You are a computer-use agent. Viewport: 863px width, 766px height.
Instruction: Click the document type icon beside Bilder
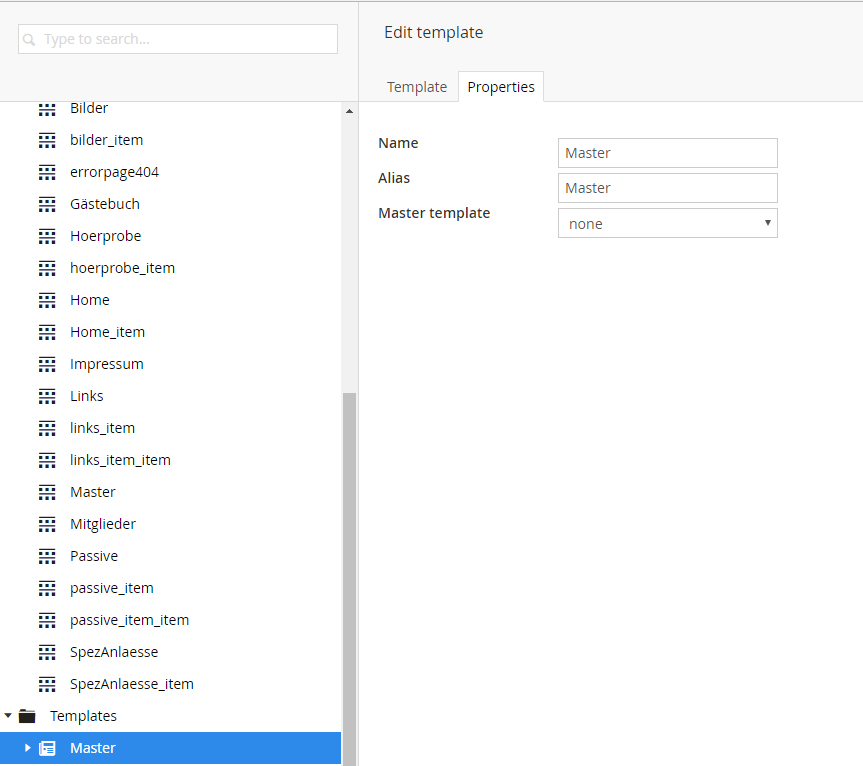[47, 109]
